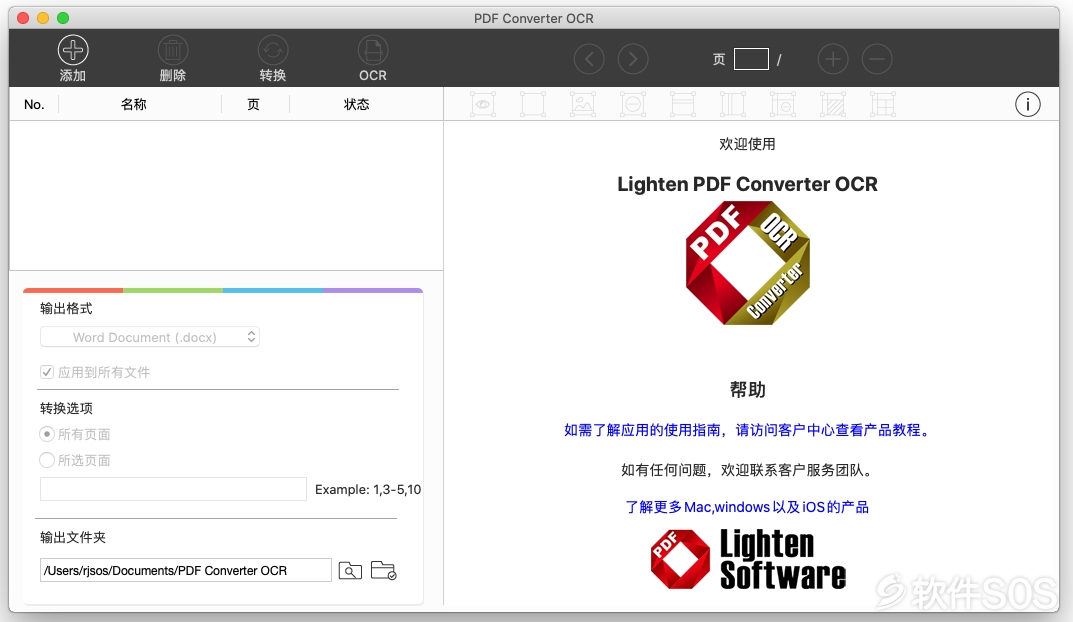Viewport: 1073px width, 622px height.
Task: Go to previous page with left chevron
Action: pos(589,59)
